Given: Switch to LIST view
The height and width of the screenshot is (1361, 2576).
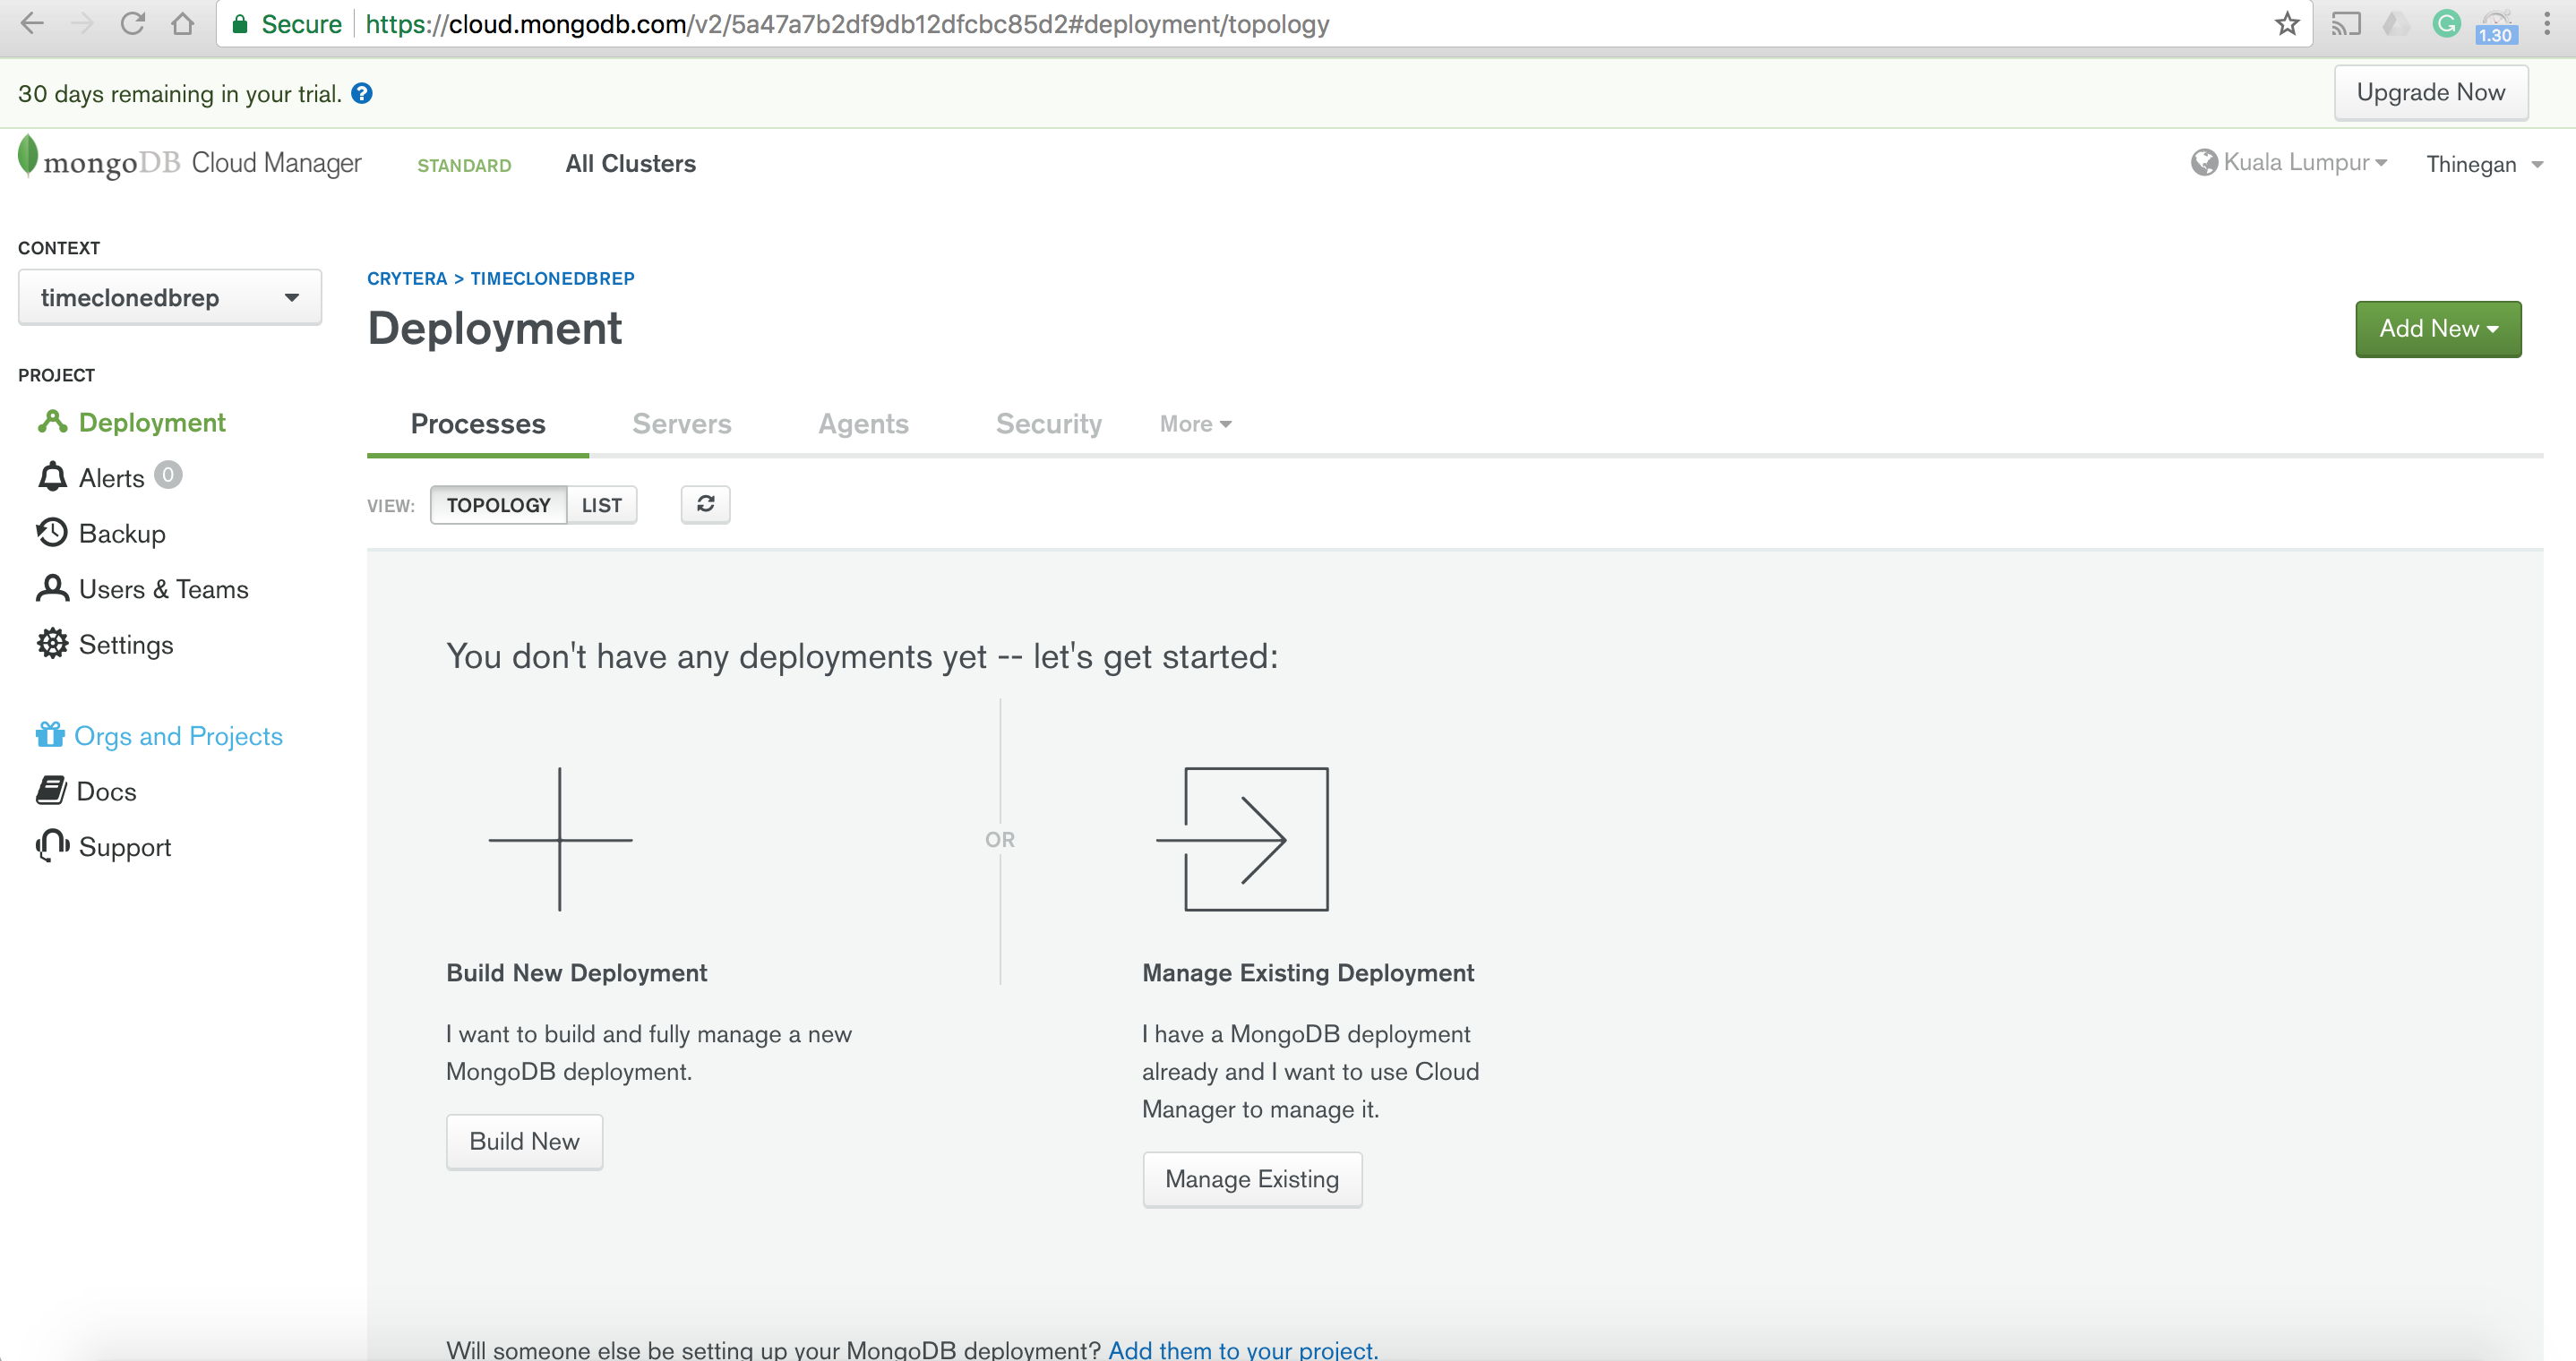Looking at the screenshot, I should pyautogui.click(x=601, y=504).
